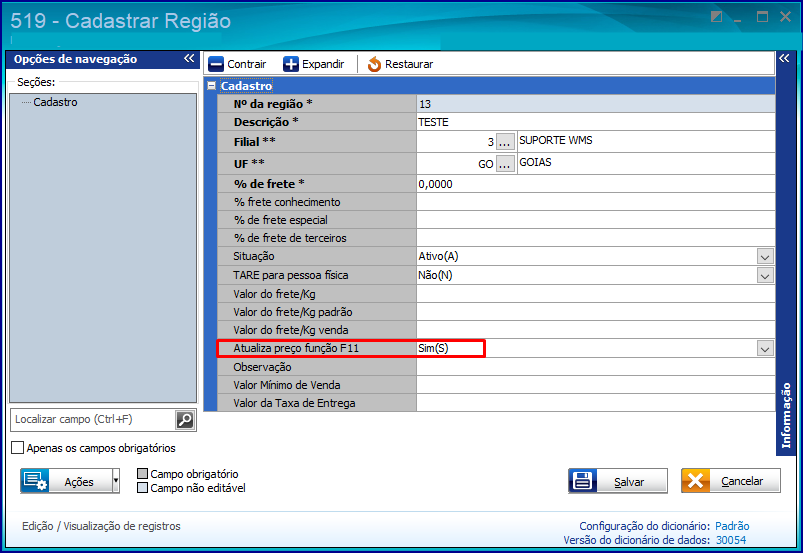This screenshot has width=803, height=553.
Task: Click the Campo obrigatório legend box
Action: coord(142,474)
